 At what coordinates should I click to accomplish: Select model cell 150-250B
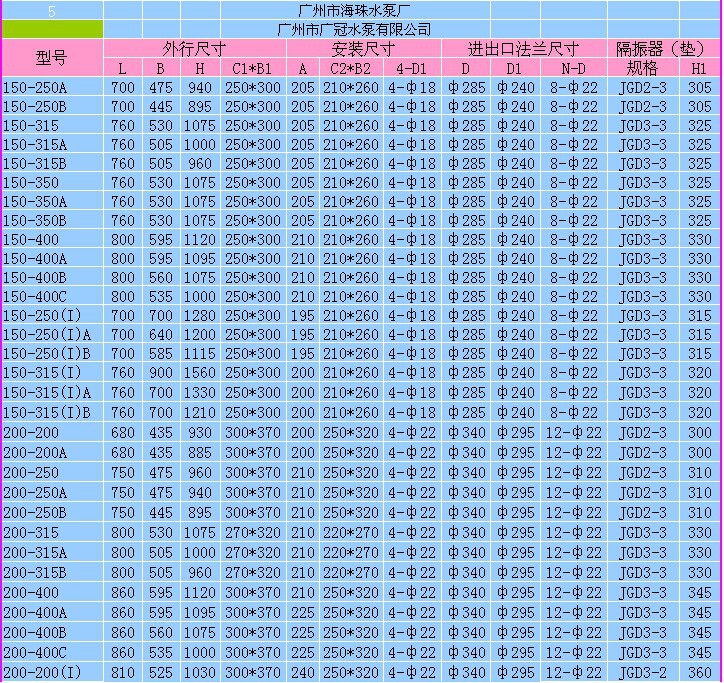pos(52,106)
